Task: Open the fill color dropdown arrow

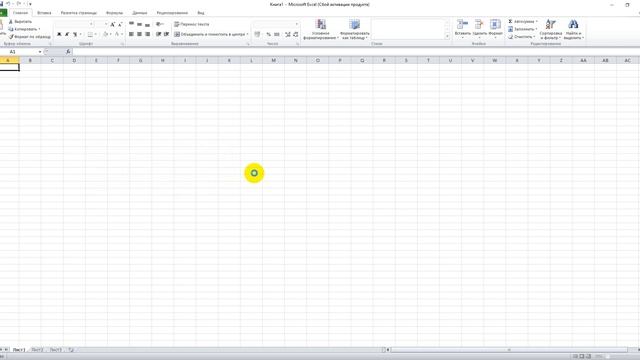Action: click(x=111, y=34)
